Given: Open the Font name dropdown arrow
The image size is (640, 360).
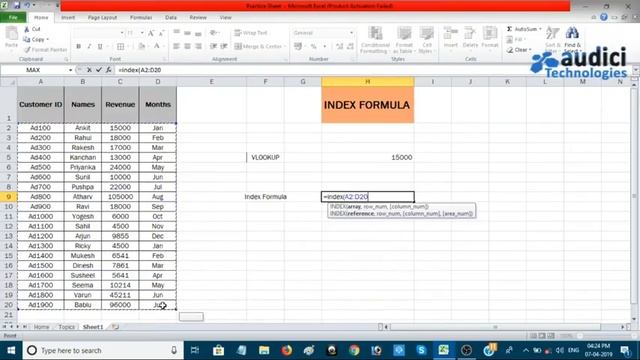Looking at the screenshot, I should [x=122, y=33].
